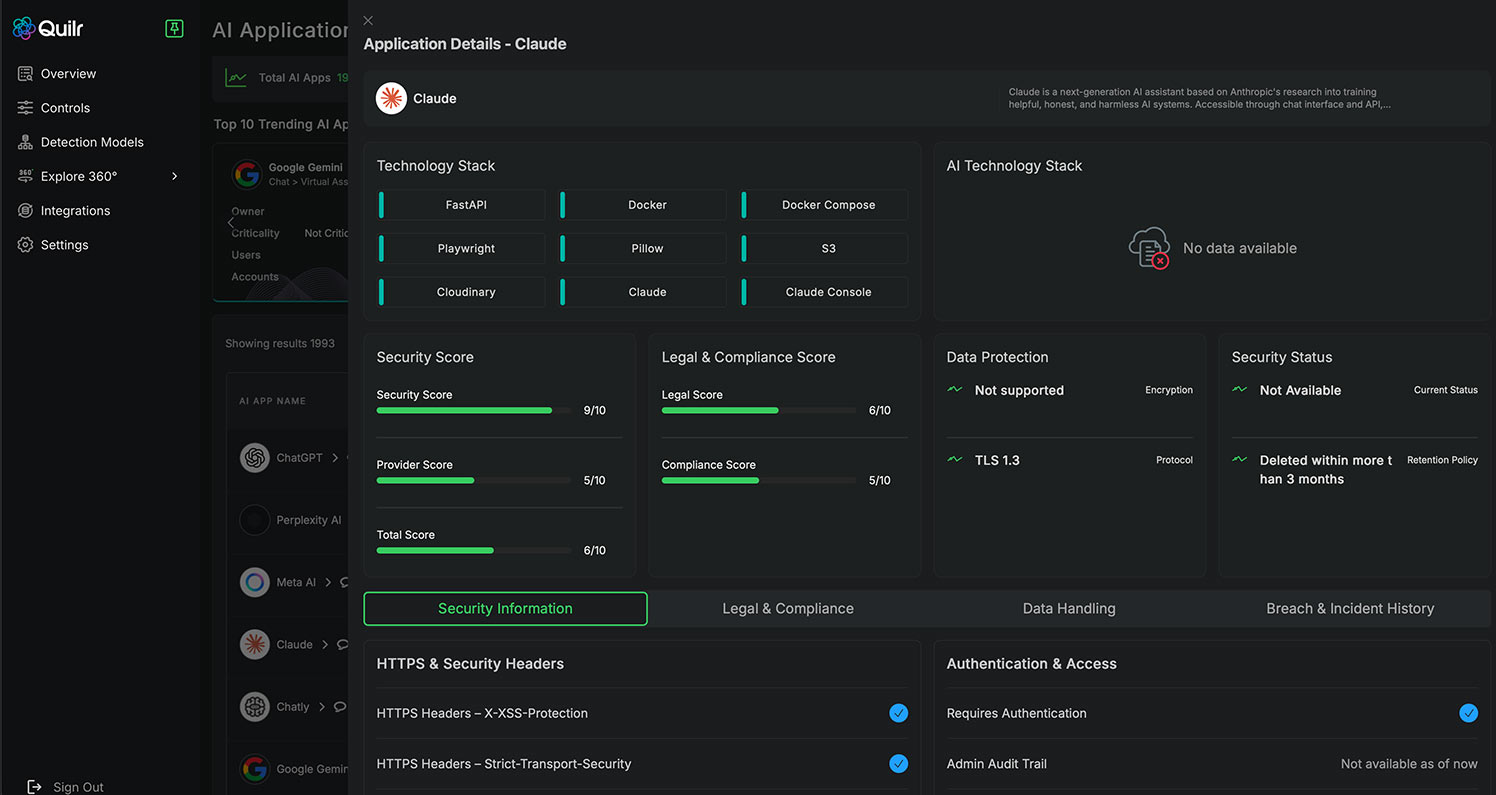
Task: Click the Total Score progress bar
Action: 474,550
